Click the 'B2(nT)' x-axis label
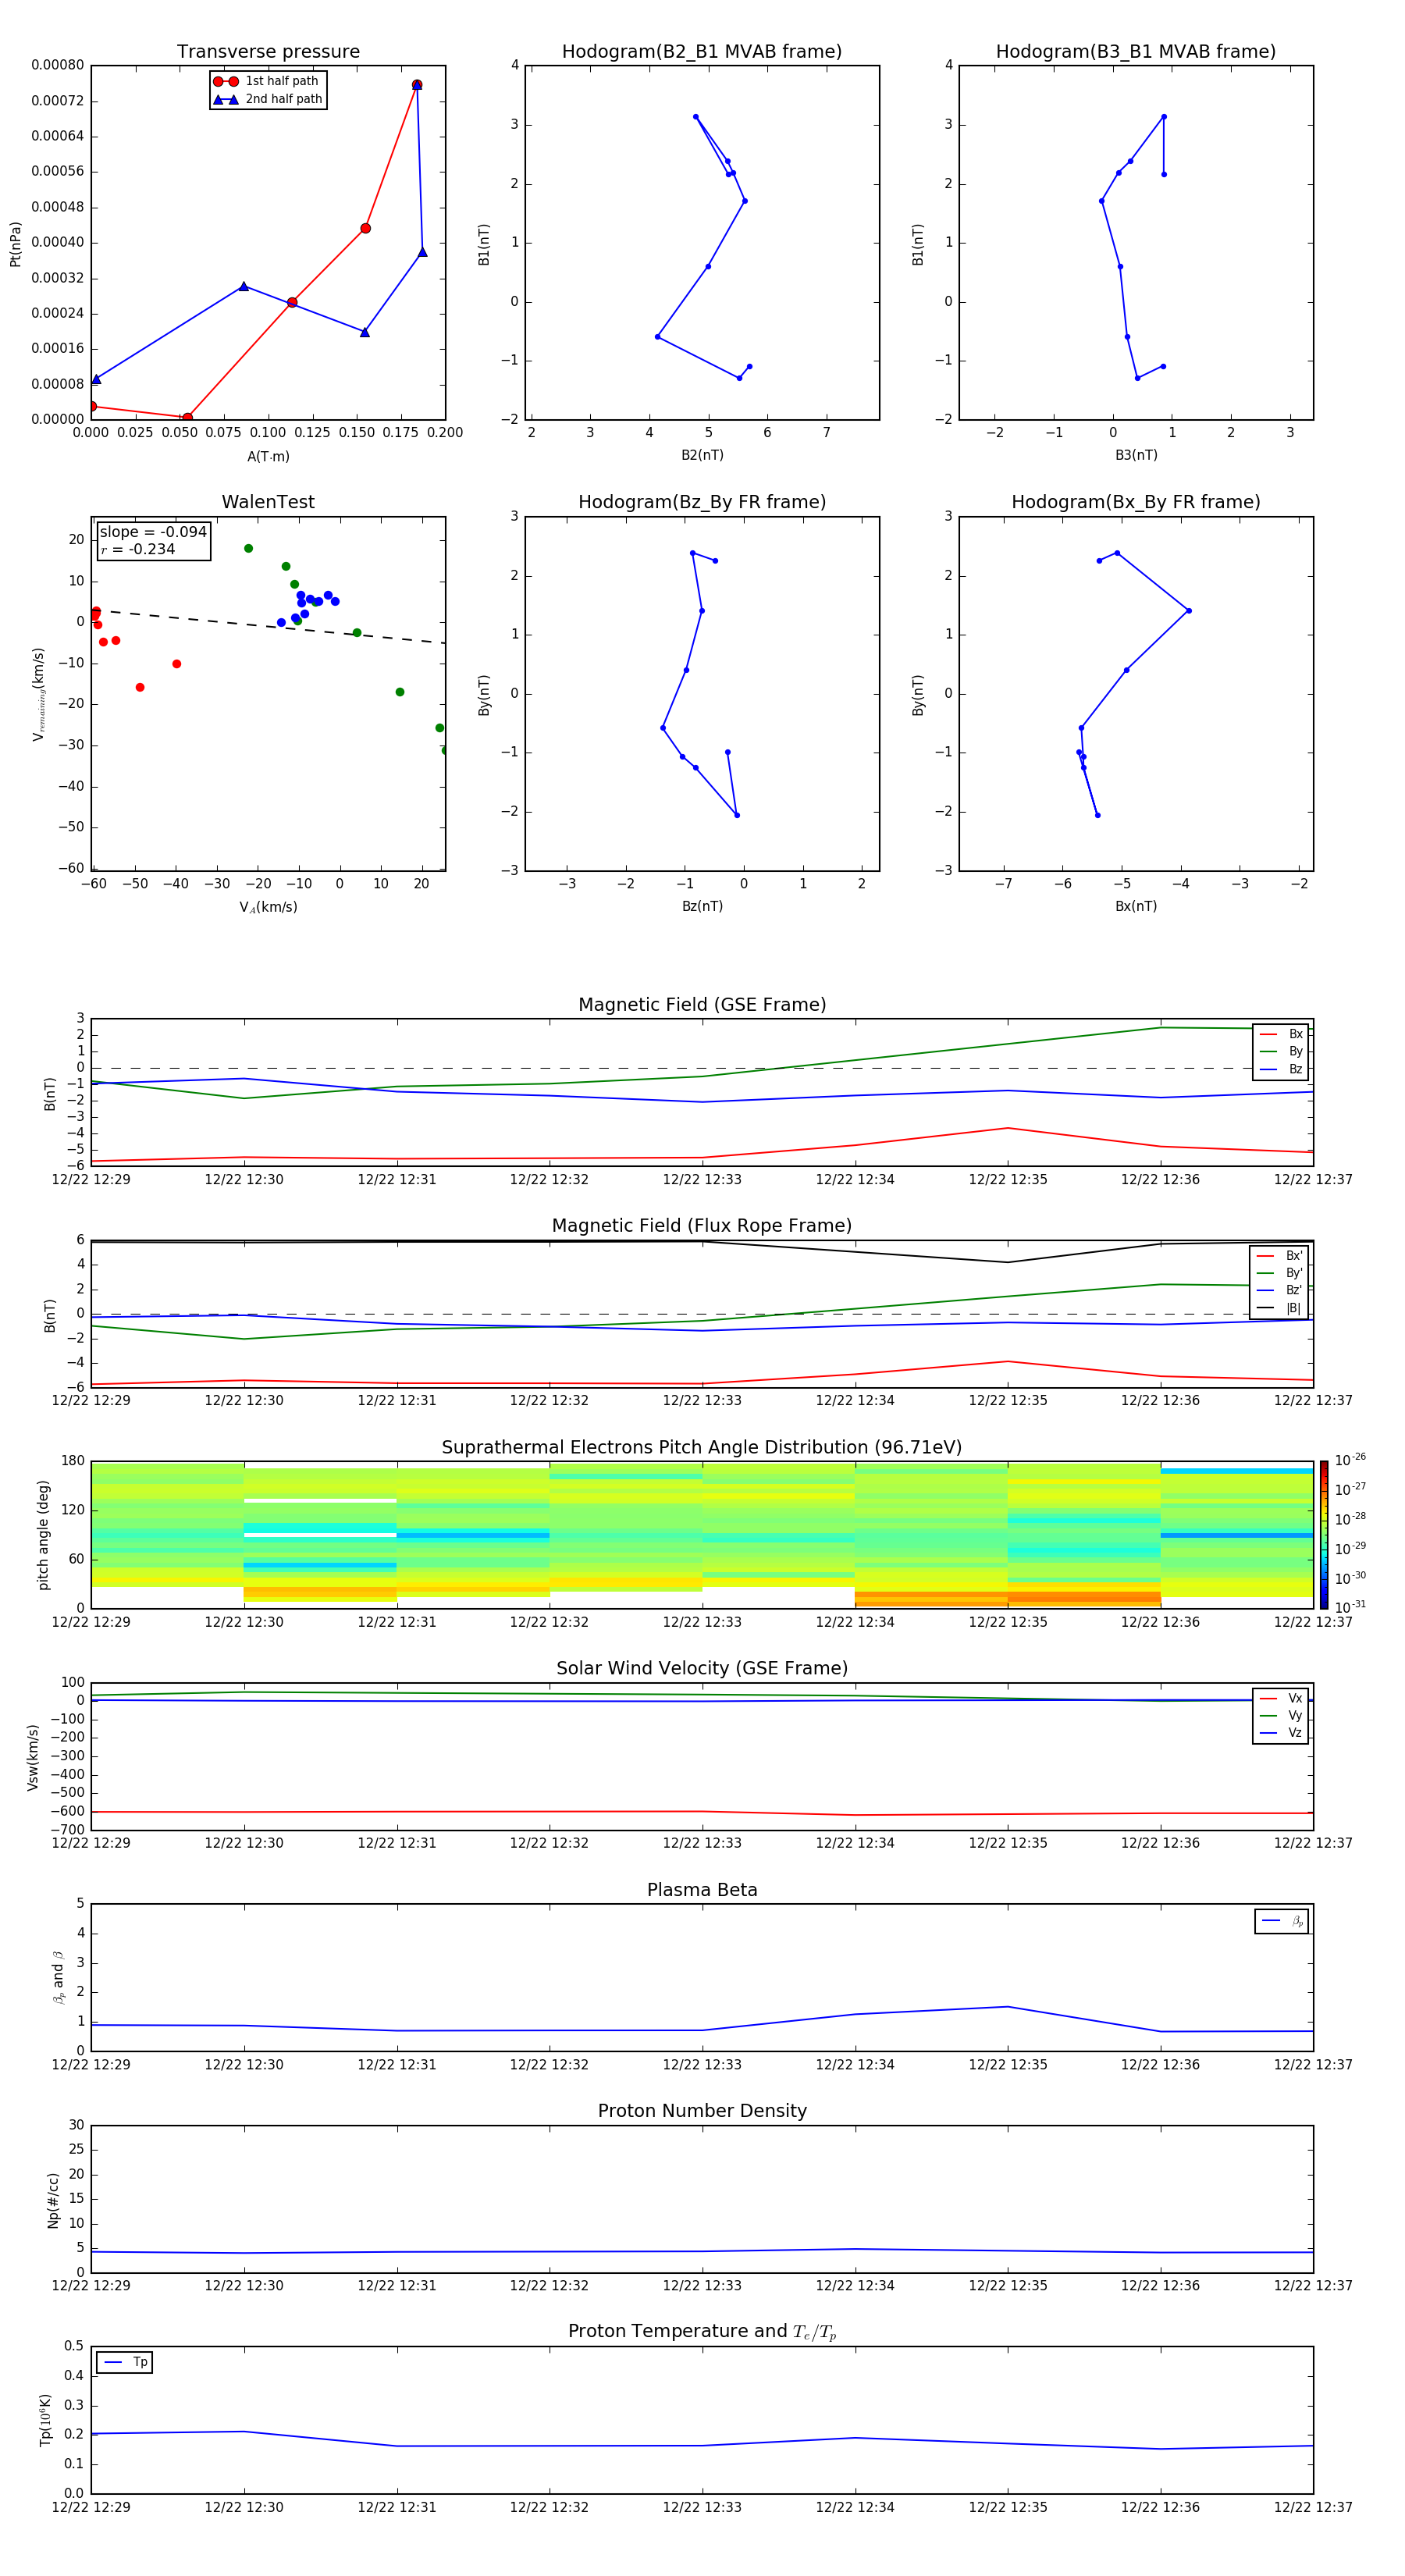 pos(702,456)
